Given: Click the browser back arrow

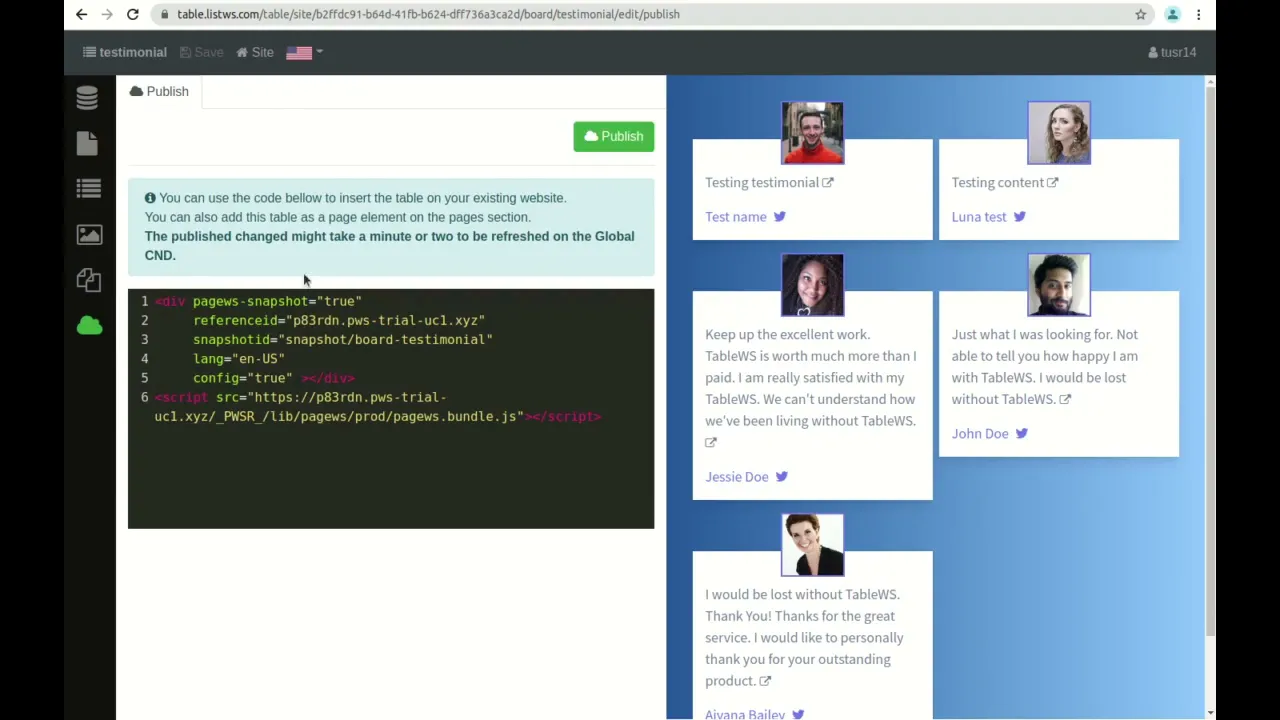Looking at the screenshot, I should click(81, 14).
